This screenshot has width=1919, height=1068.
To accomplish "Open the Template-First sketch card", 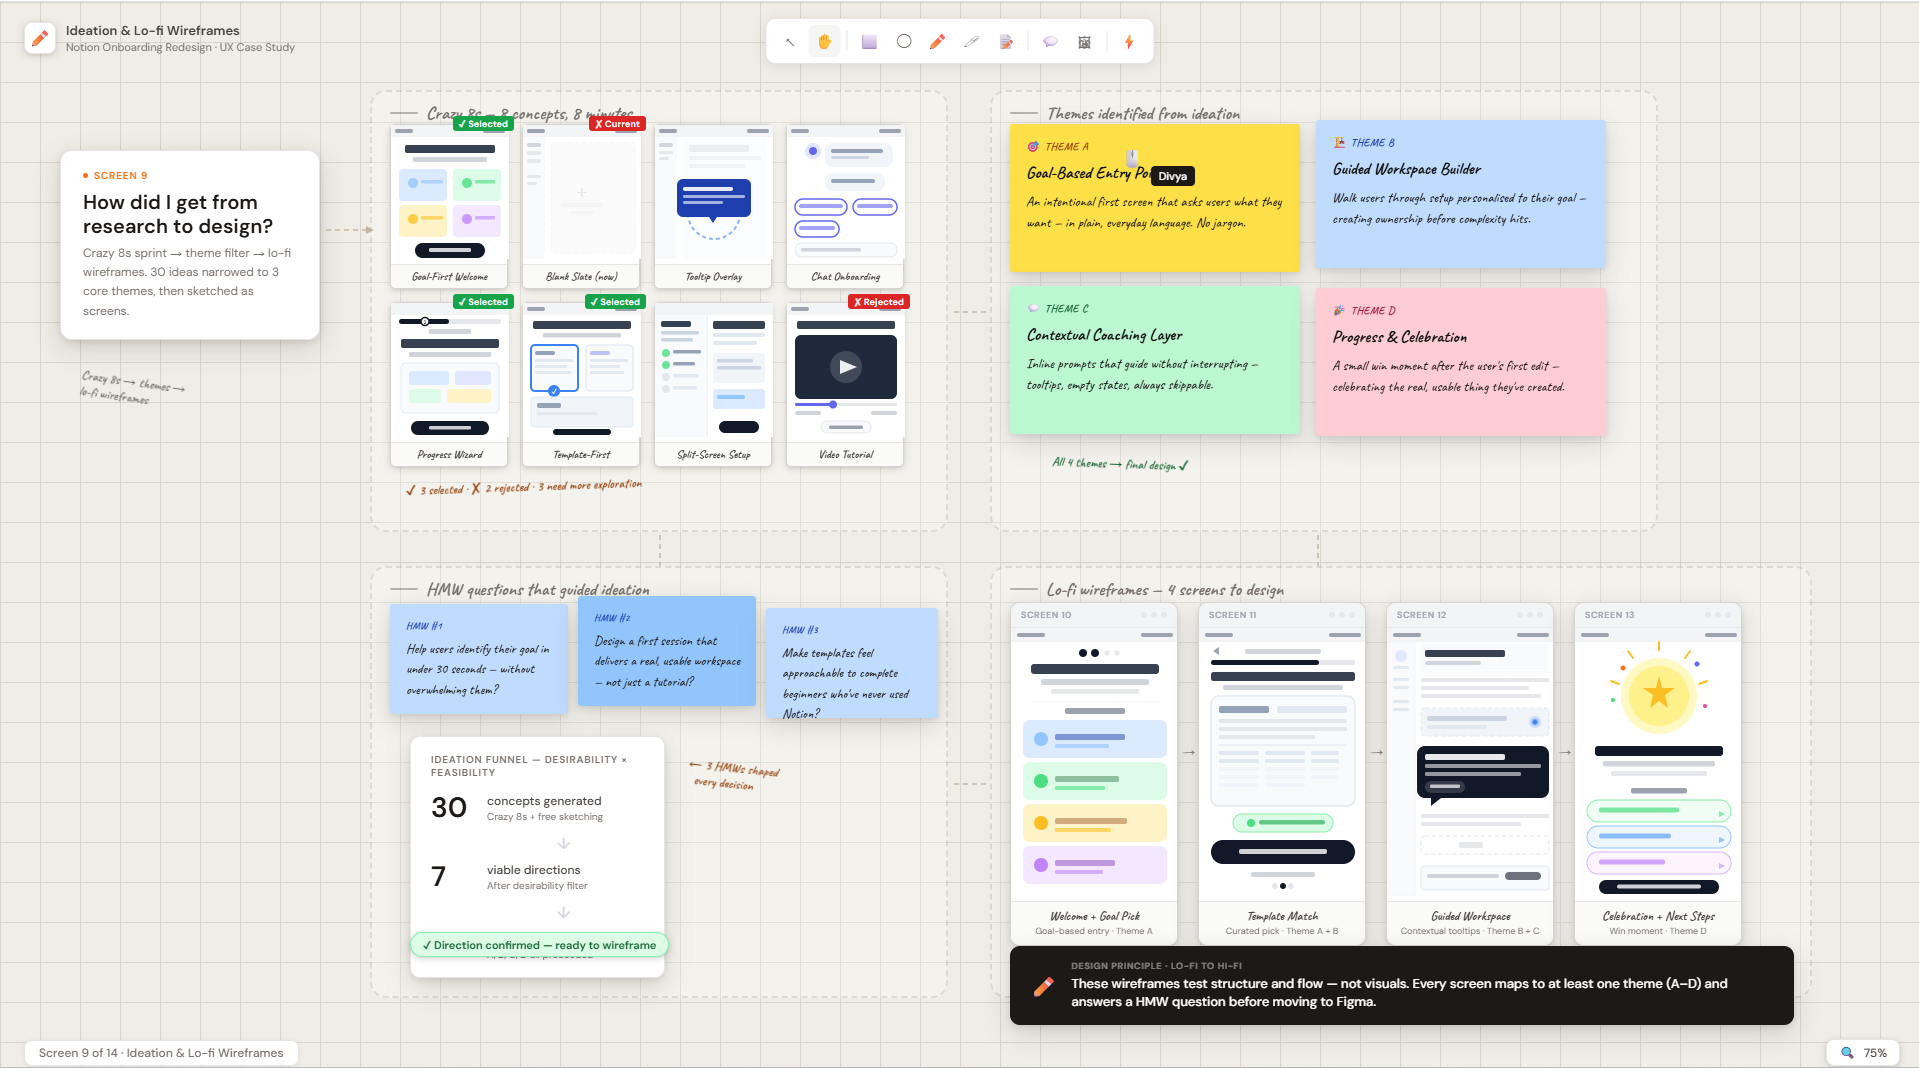I will (x=581, y=384).
